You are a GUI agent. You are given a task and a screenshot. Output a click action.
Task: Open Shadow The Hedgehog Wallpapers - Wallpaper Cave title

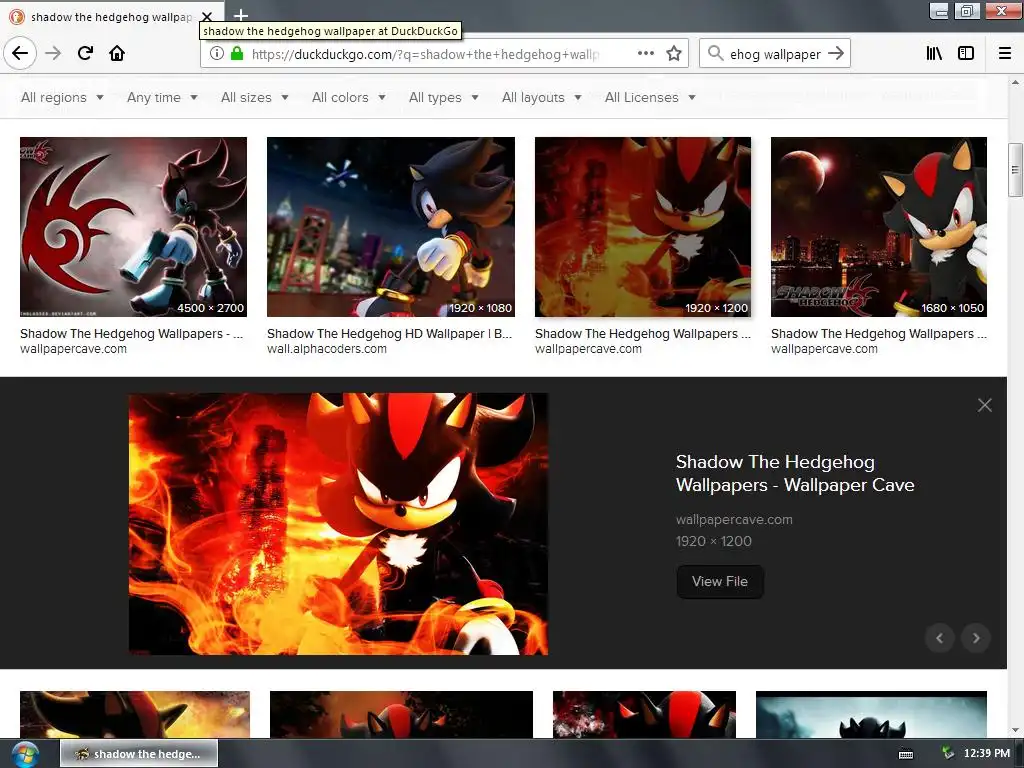point(795,473)
